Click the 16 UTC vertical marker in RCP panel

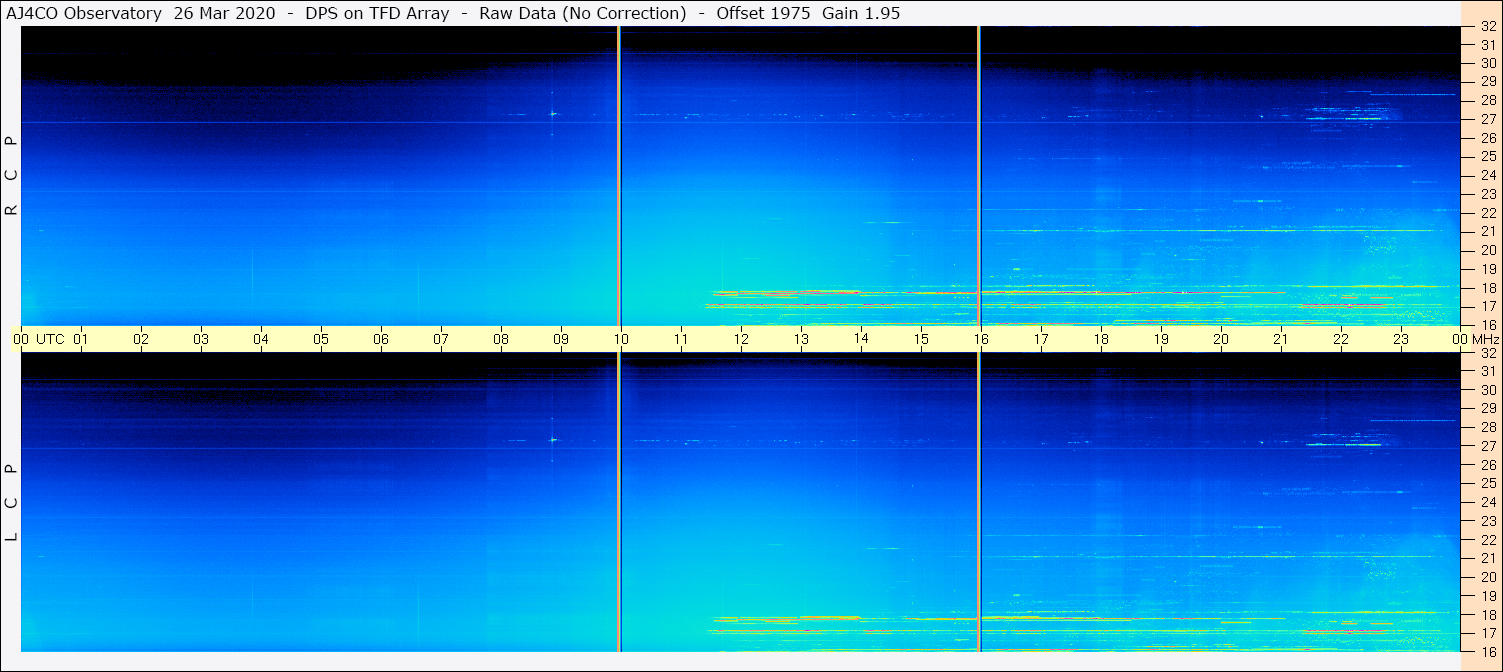click(x=979, y=175)
